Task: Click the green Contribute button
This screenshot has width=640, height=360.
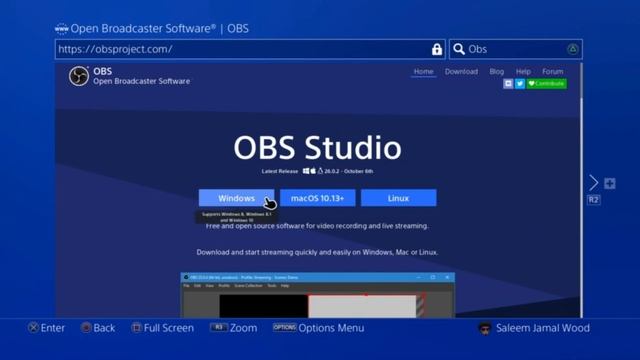Action: tap(547, 84)
